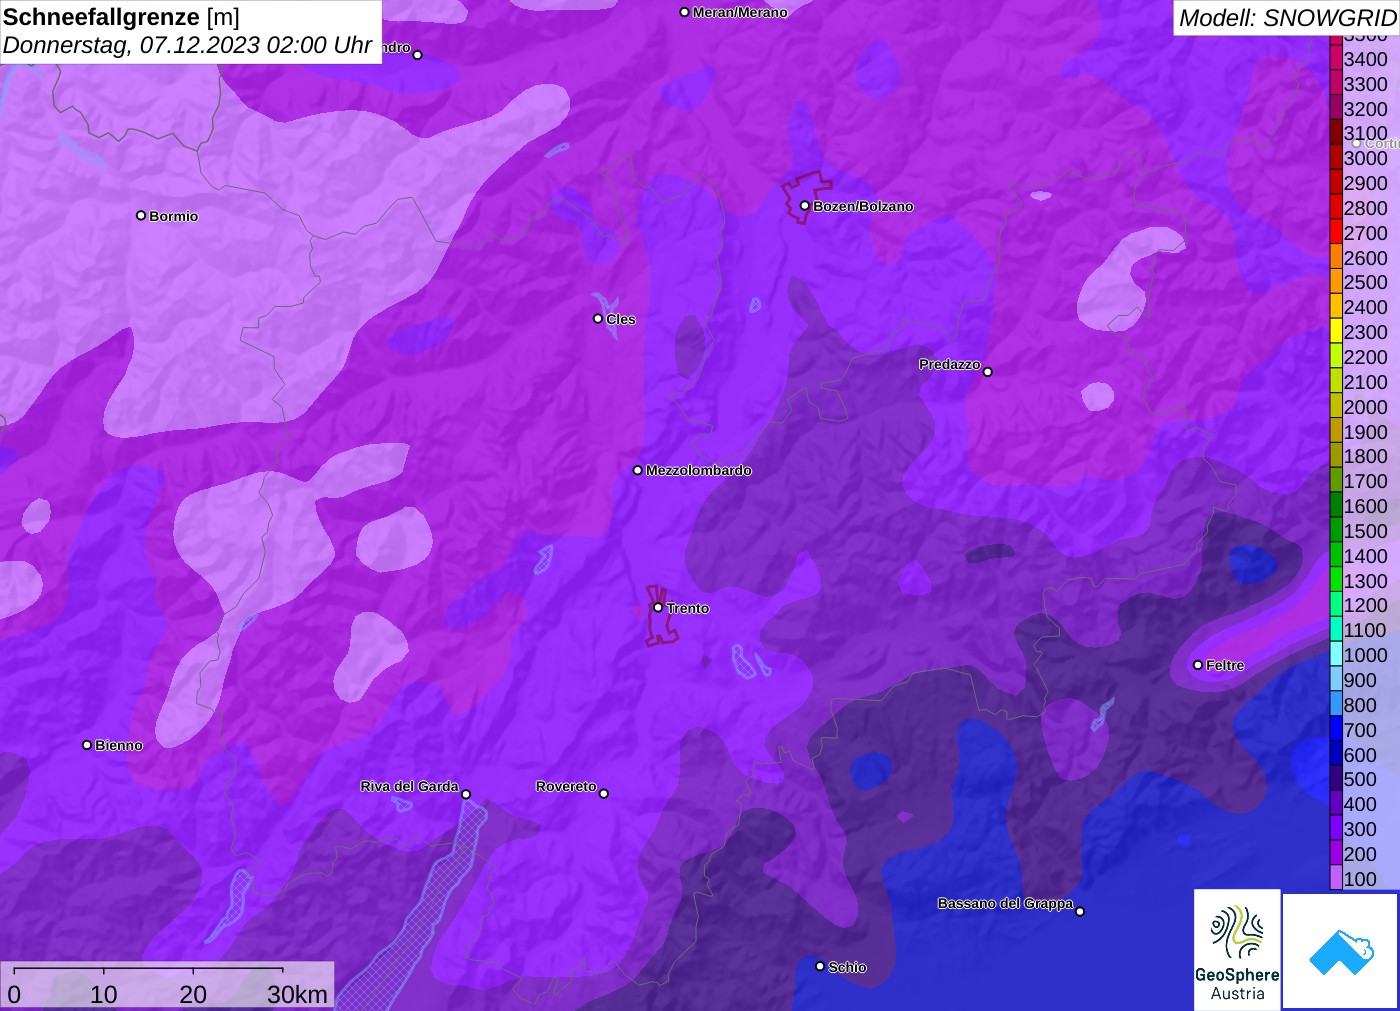Select the Trento city marker
1400x1011 pixels.
[658, 607]
